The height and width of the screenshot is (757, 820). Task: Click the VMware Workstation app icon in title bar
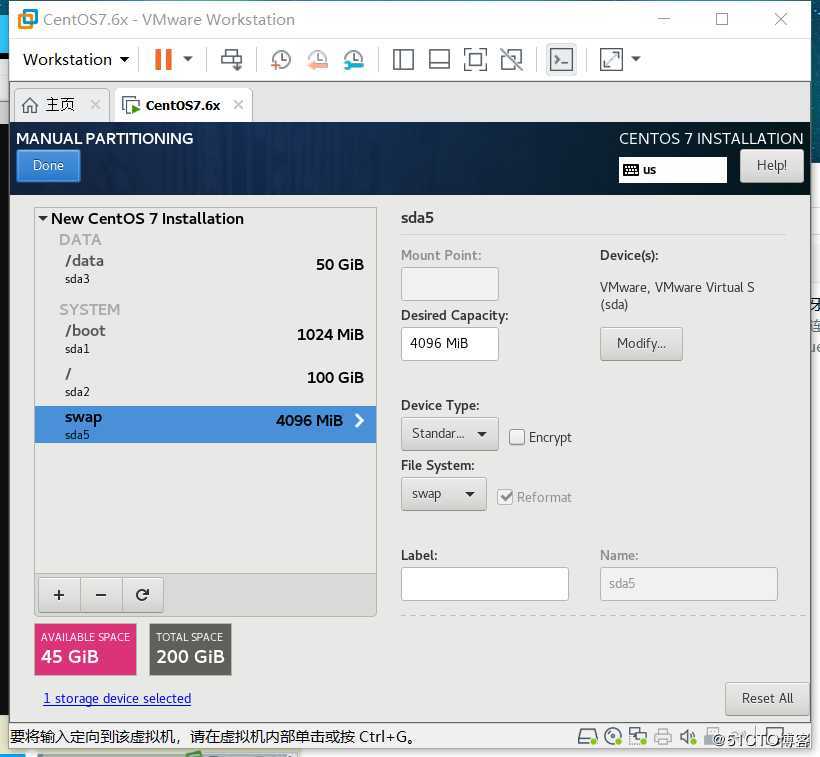click(x=28, y=19)
